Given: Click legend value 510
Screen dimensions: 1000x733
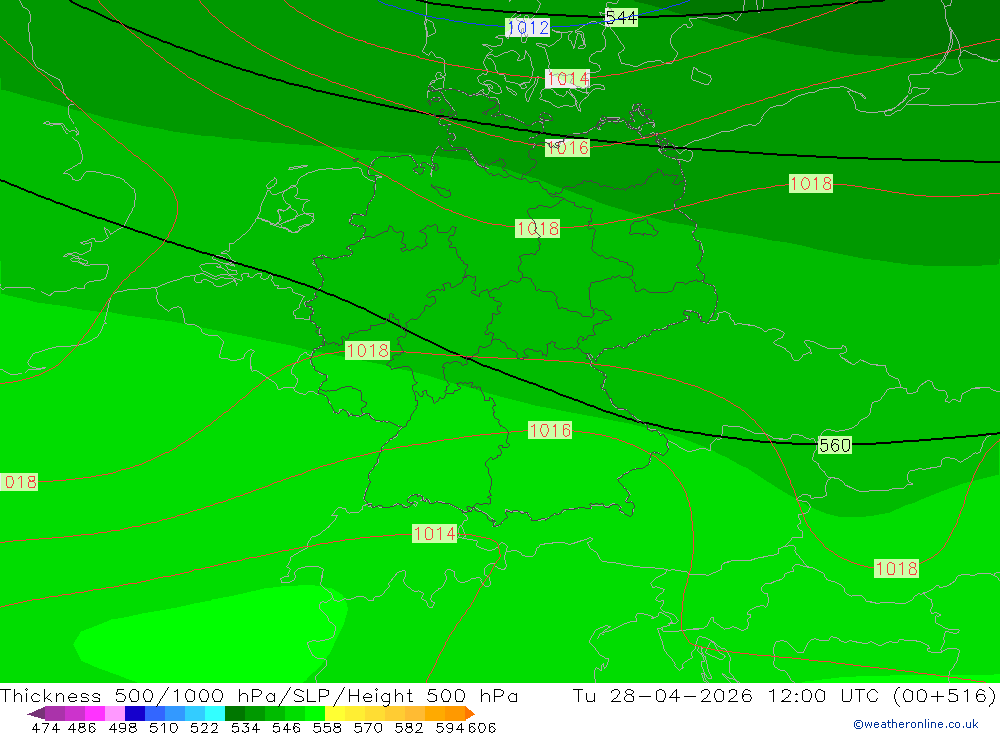Looking at the screenshot, I should click(164, 727).
